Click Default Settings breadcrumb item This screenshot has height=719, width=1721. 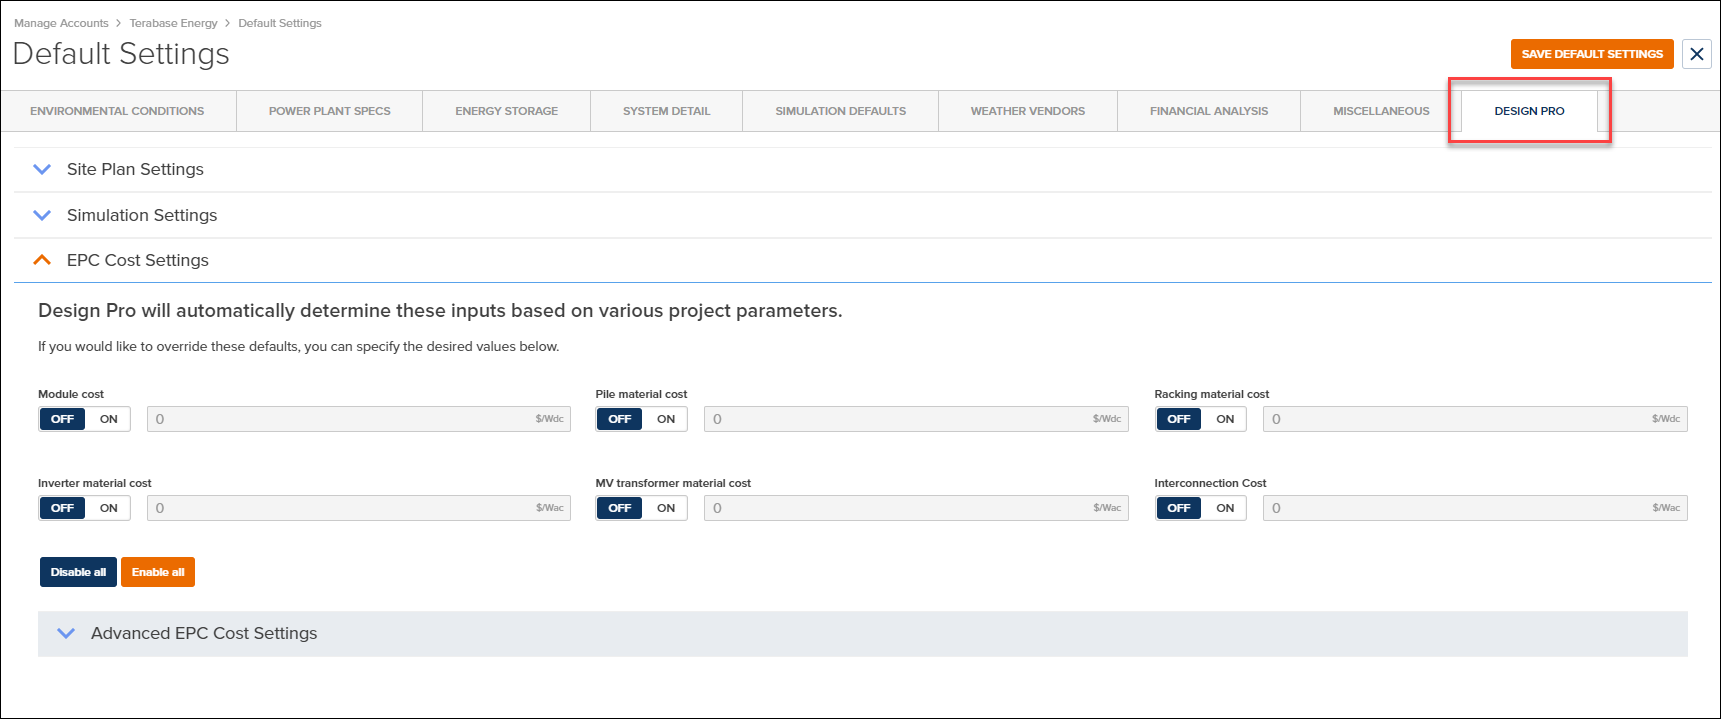[x=280, y=23]
